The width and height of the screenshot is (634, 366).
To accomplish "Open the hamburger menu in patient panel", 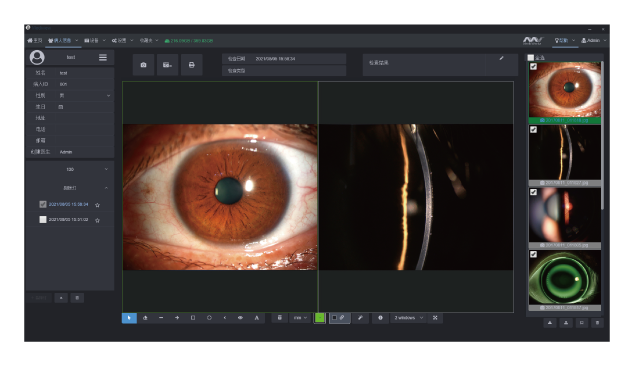I will coord(103,57).
